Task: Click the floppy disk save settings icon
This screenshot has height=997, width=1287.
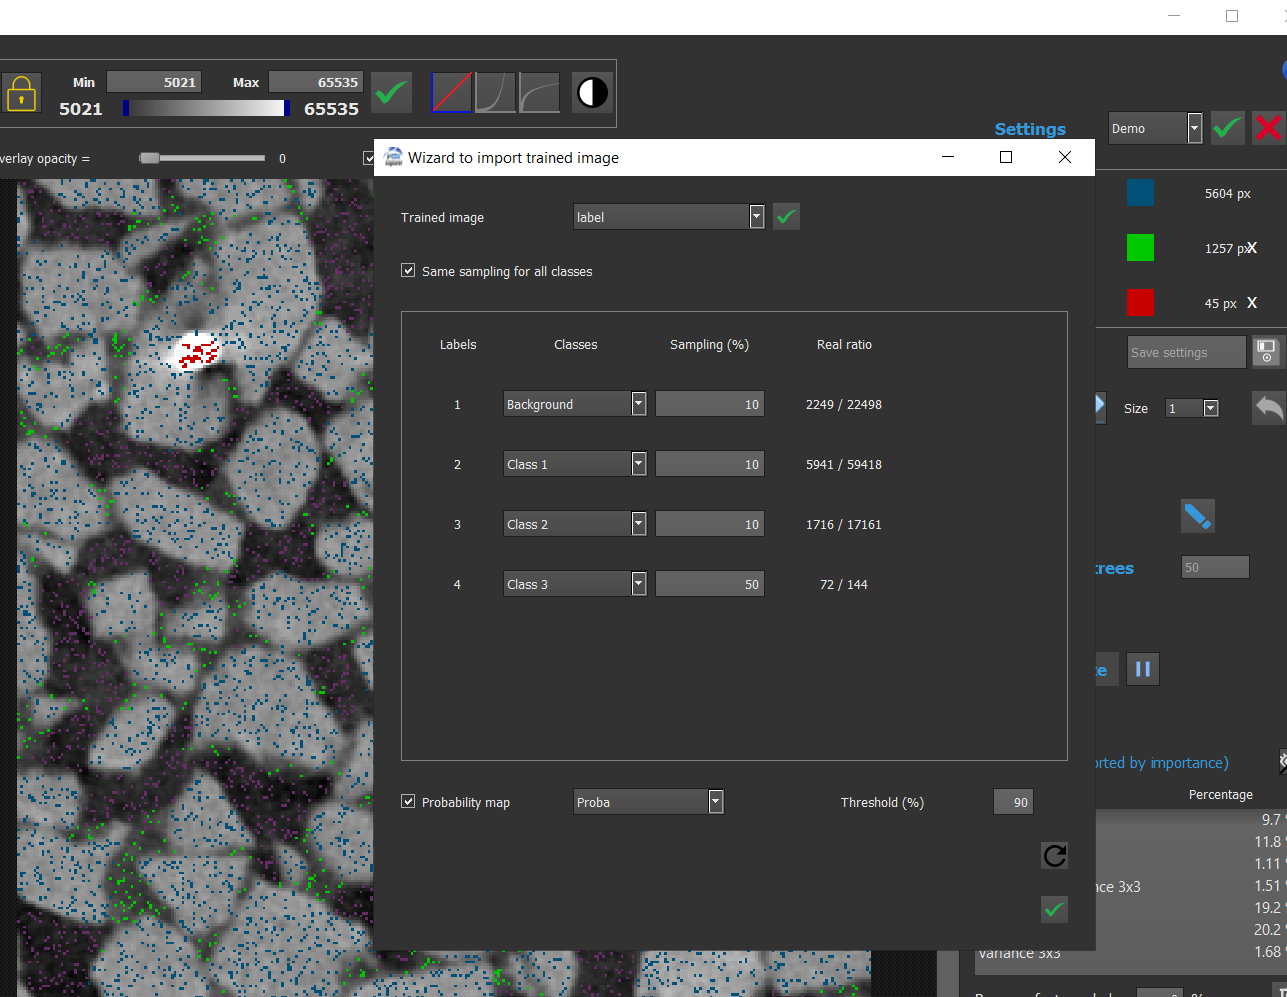Action: click(x=1267, y=352)
